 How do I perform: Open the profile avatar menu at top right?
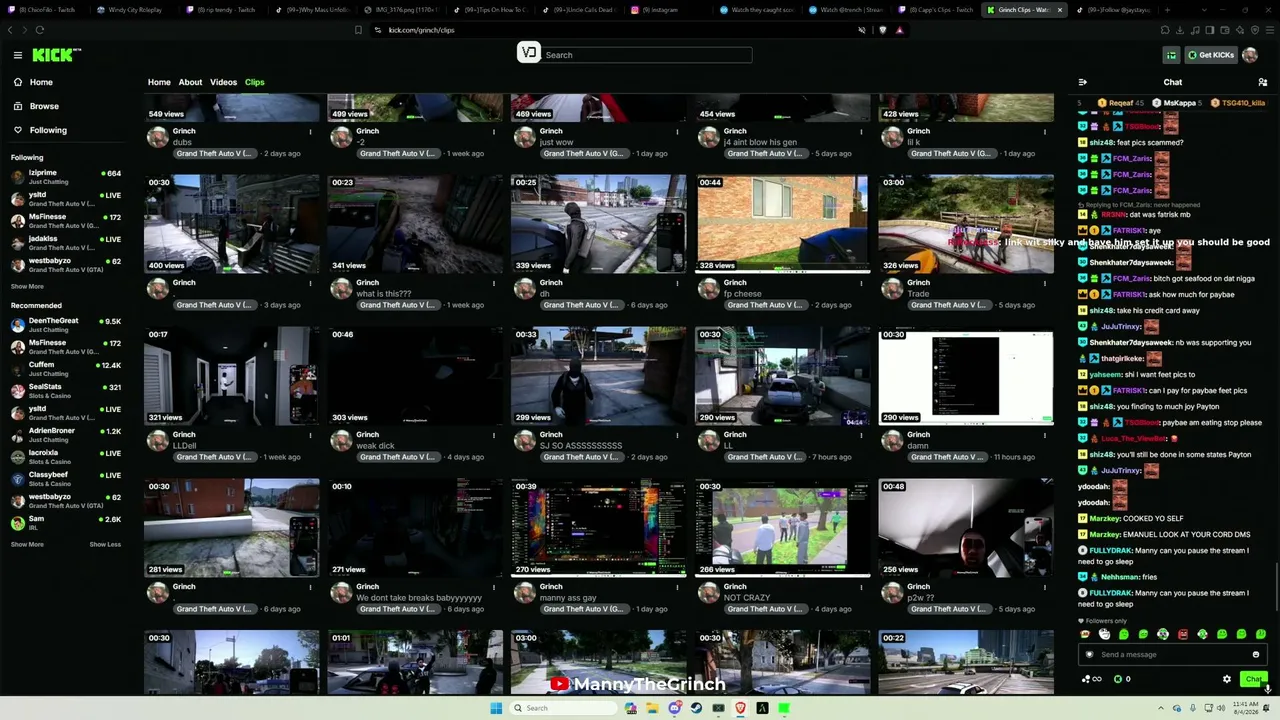tap(1250, 55)
